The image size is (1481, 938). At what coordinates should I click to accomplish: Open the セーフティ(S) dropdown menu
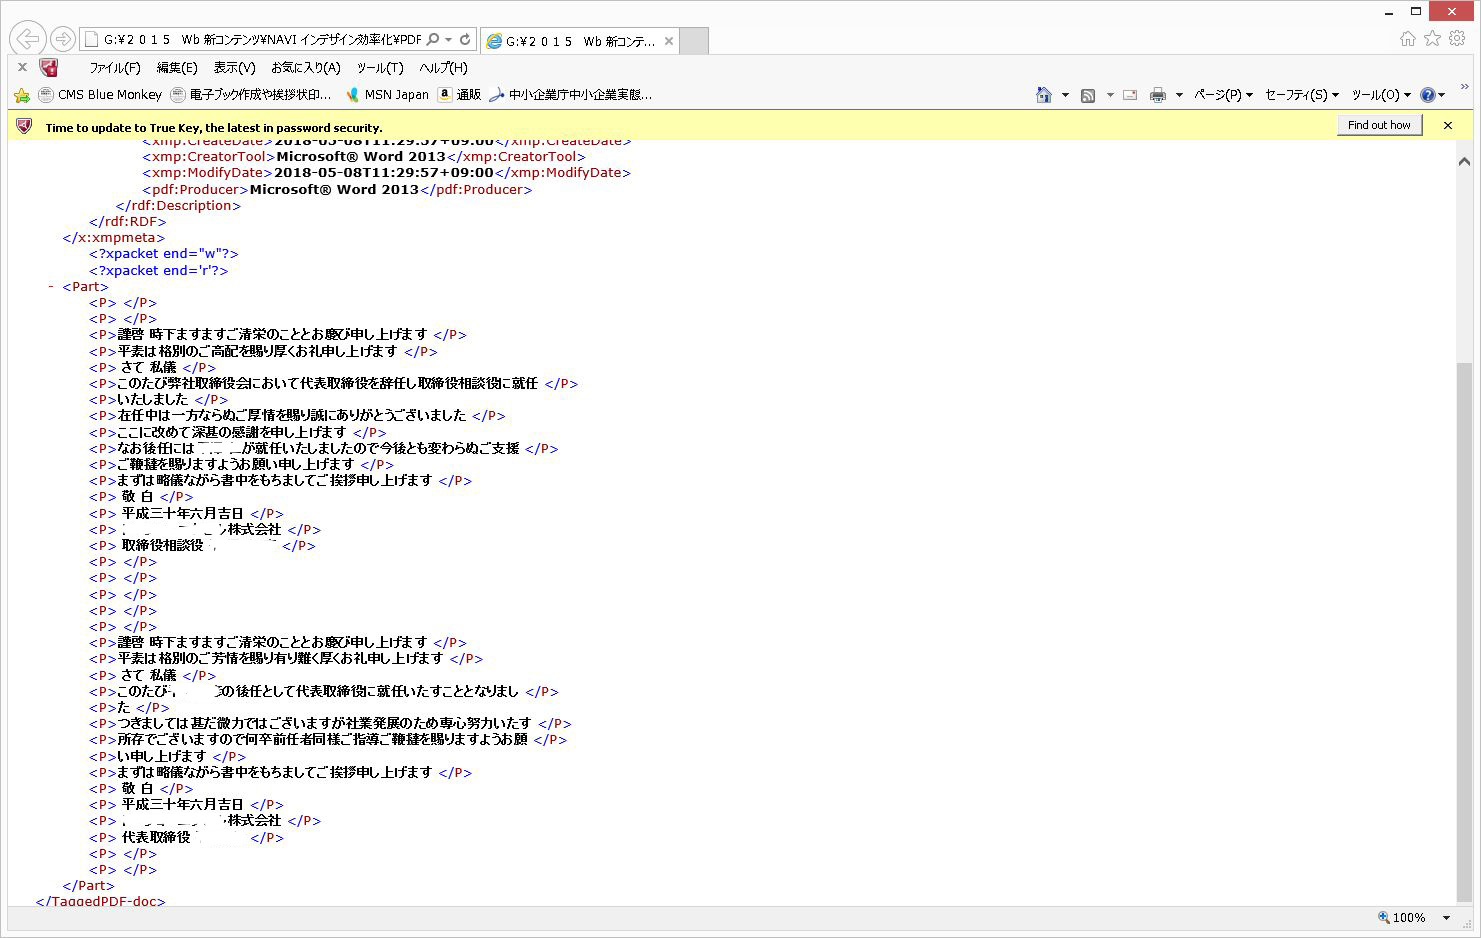point(1301,95)
